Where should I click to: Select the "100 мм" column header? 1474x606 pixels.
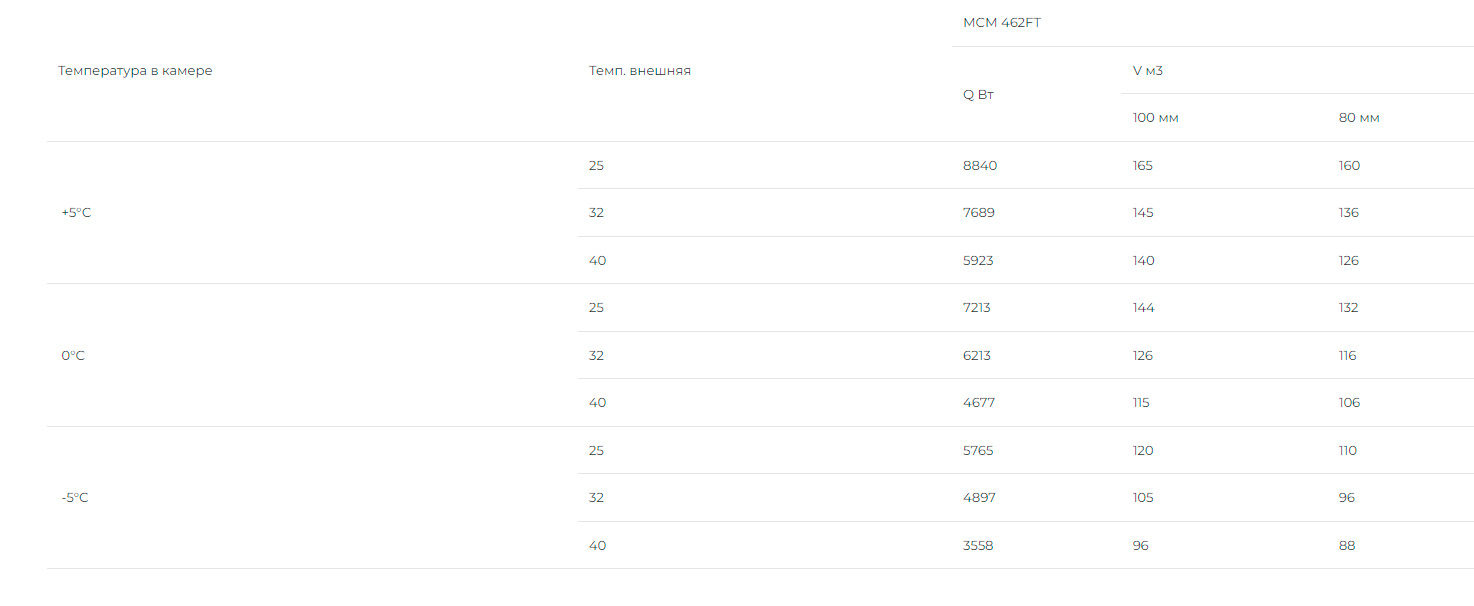click(1155, 118)
